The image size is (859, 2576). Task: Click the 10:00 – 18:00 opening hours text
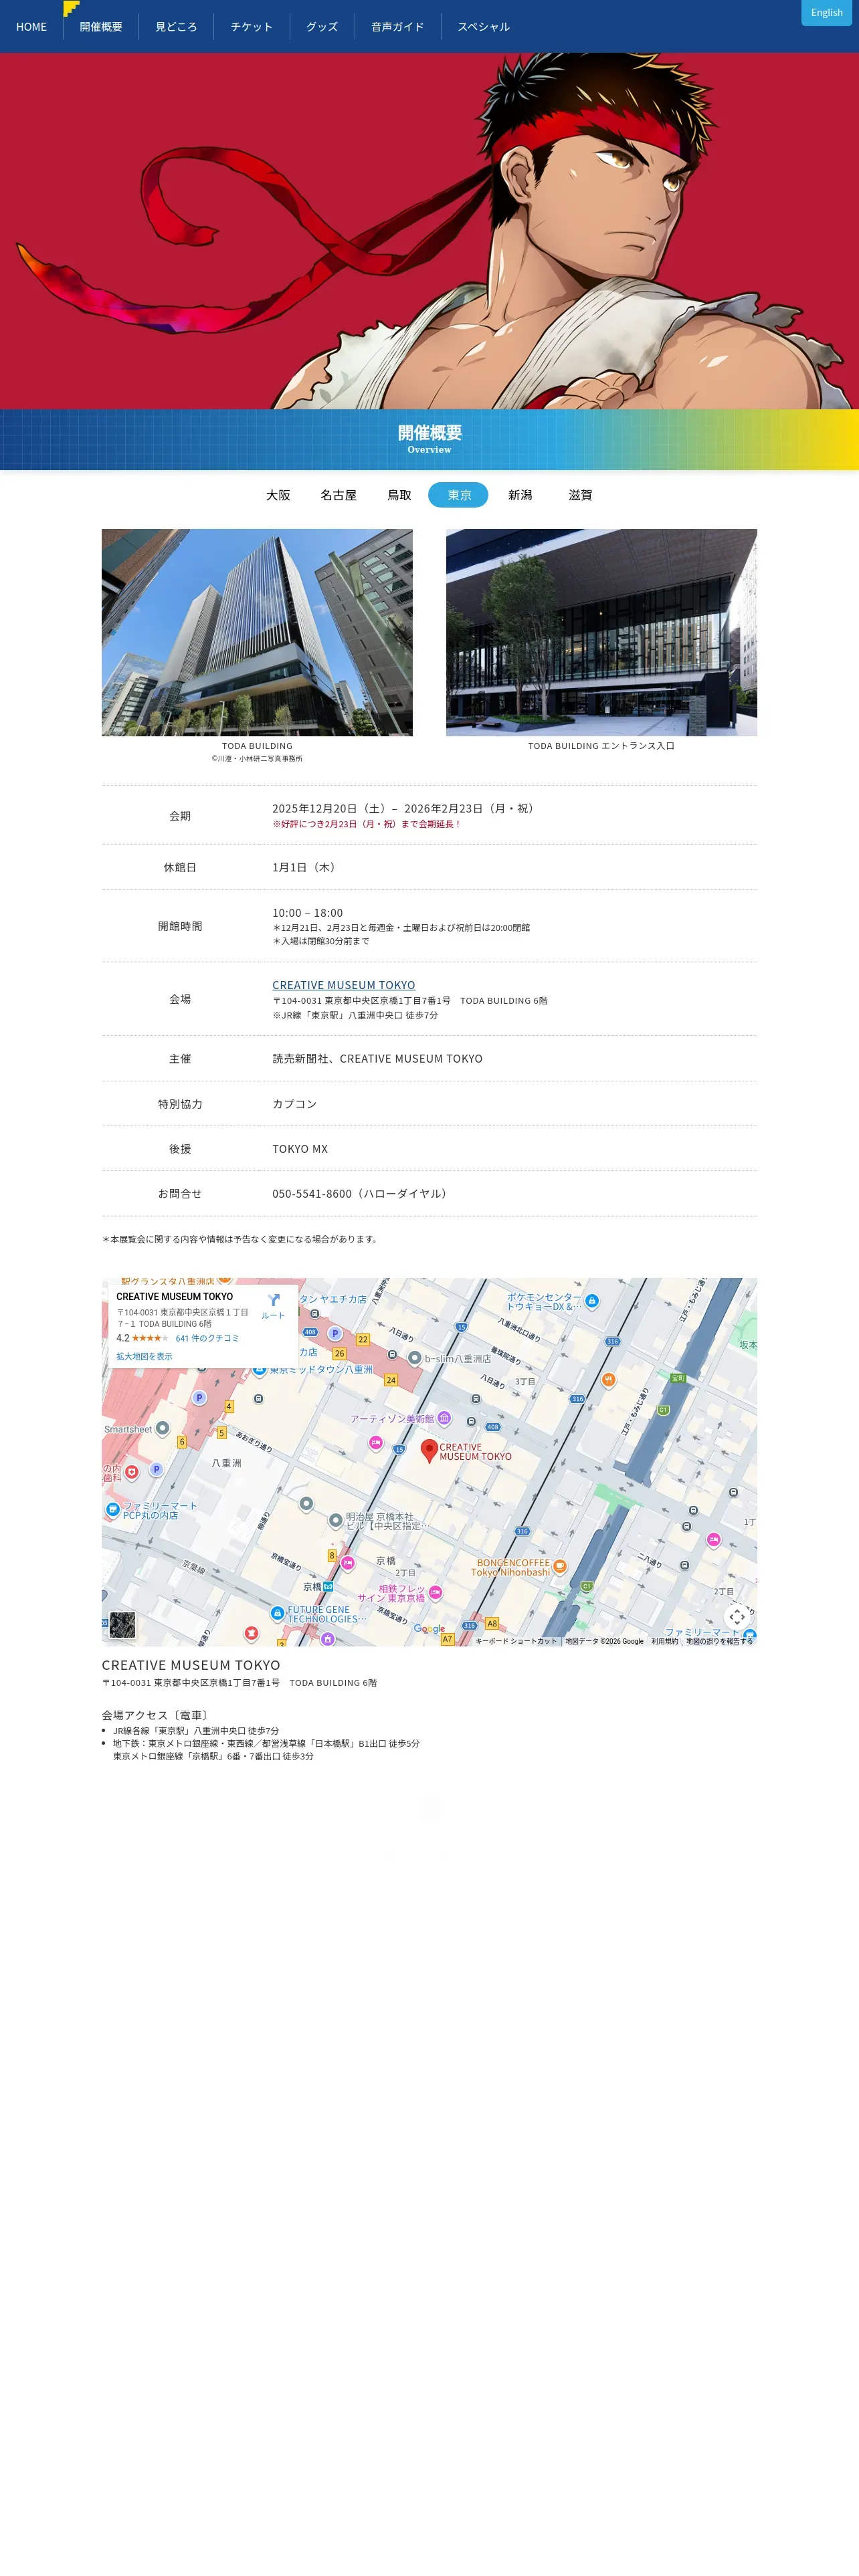coord(307,913)
